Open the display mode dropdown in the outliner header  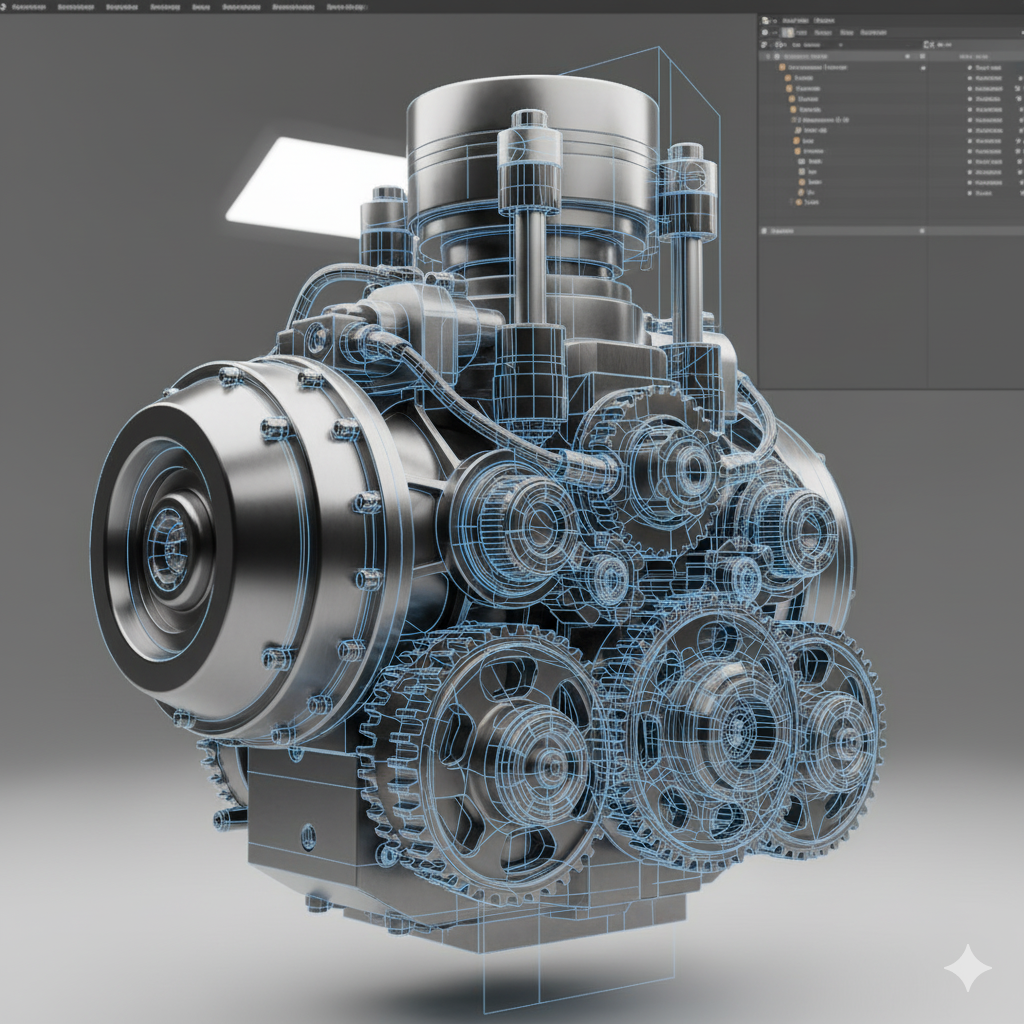pos(787,33)
